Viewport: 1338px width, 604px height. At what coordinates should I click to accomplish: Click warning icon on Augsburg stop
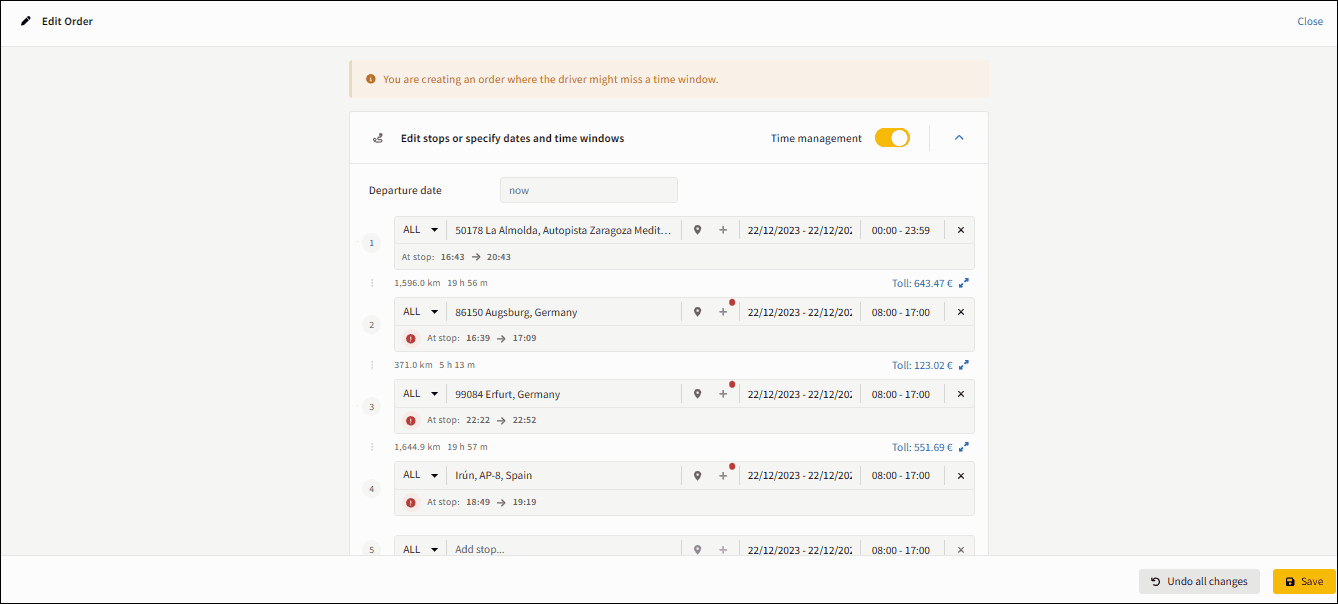pyautogui.click(x=410, y=339)
